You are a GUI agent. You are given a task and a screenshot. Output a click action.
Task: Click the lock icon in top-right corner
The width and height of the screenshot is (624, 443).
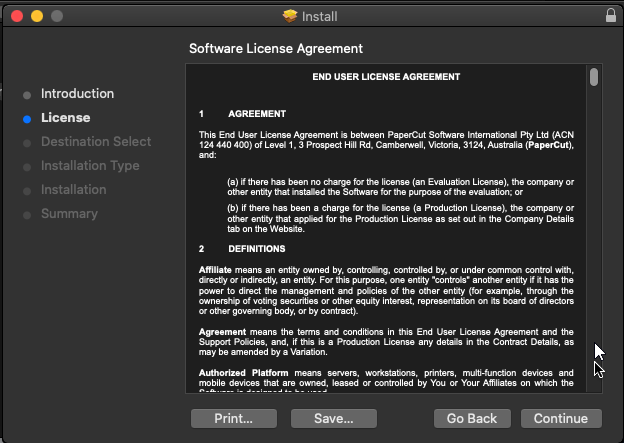pos(611,16)
